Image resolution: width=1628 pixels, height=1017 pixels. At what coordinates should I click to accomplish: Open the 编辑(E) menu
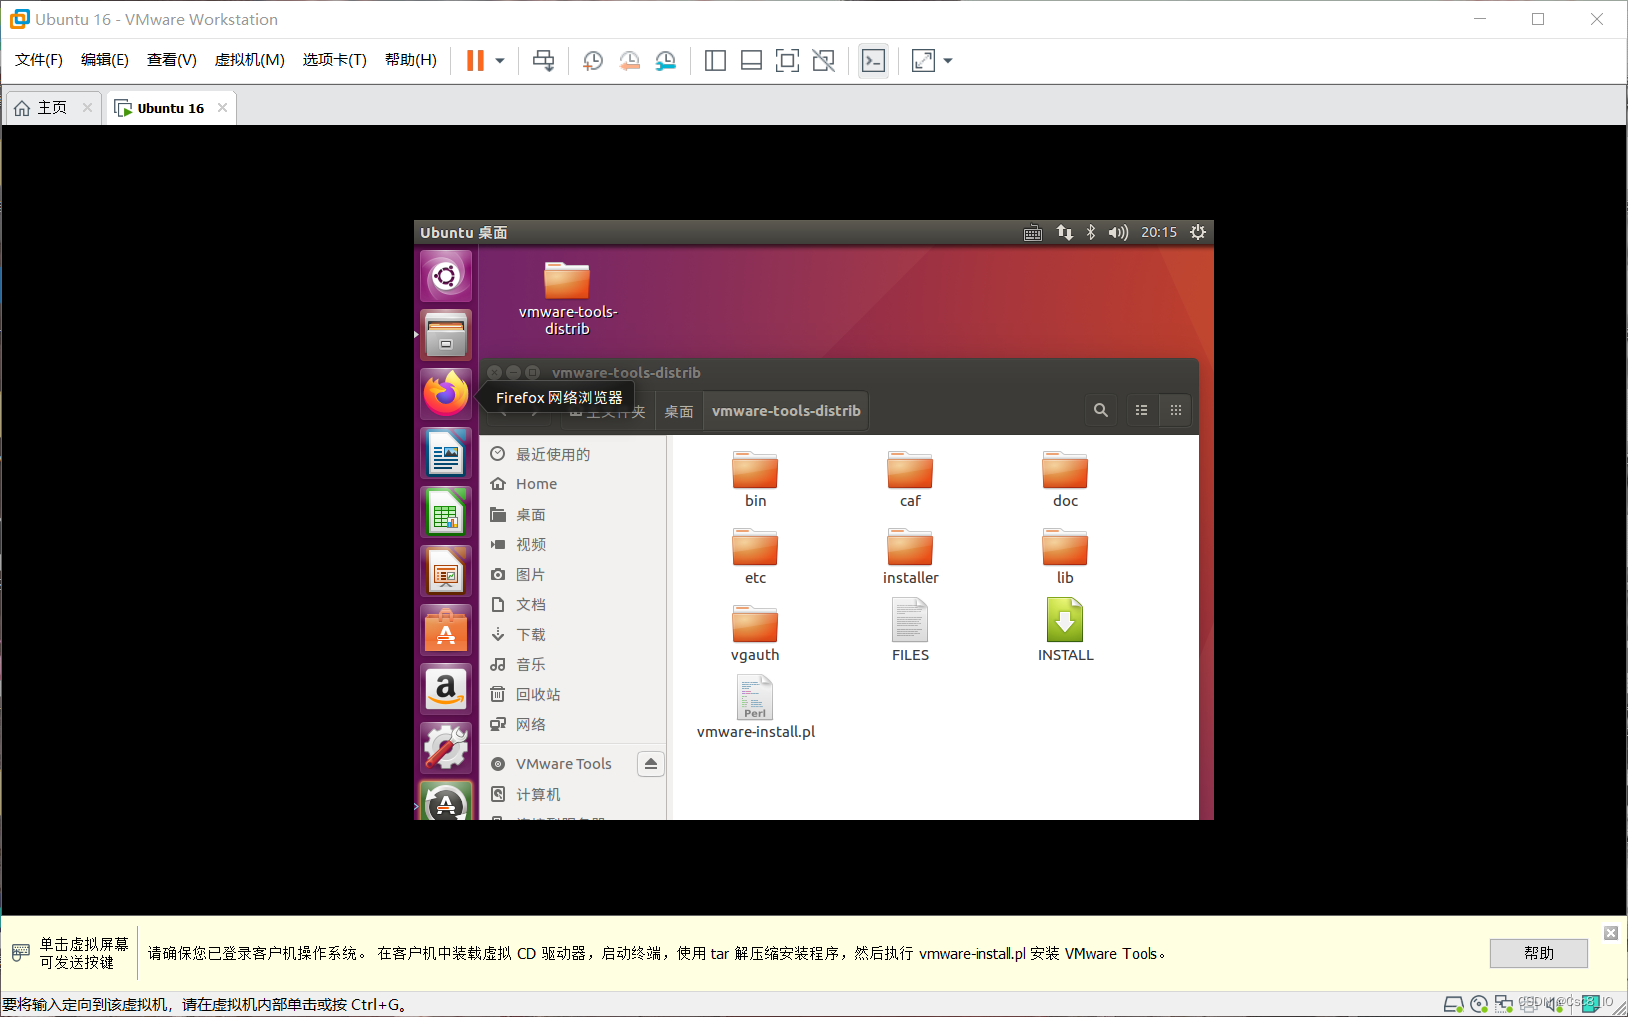pyautogui.click(x=105, y=60)
